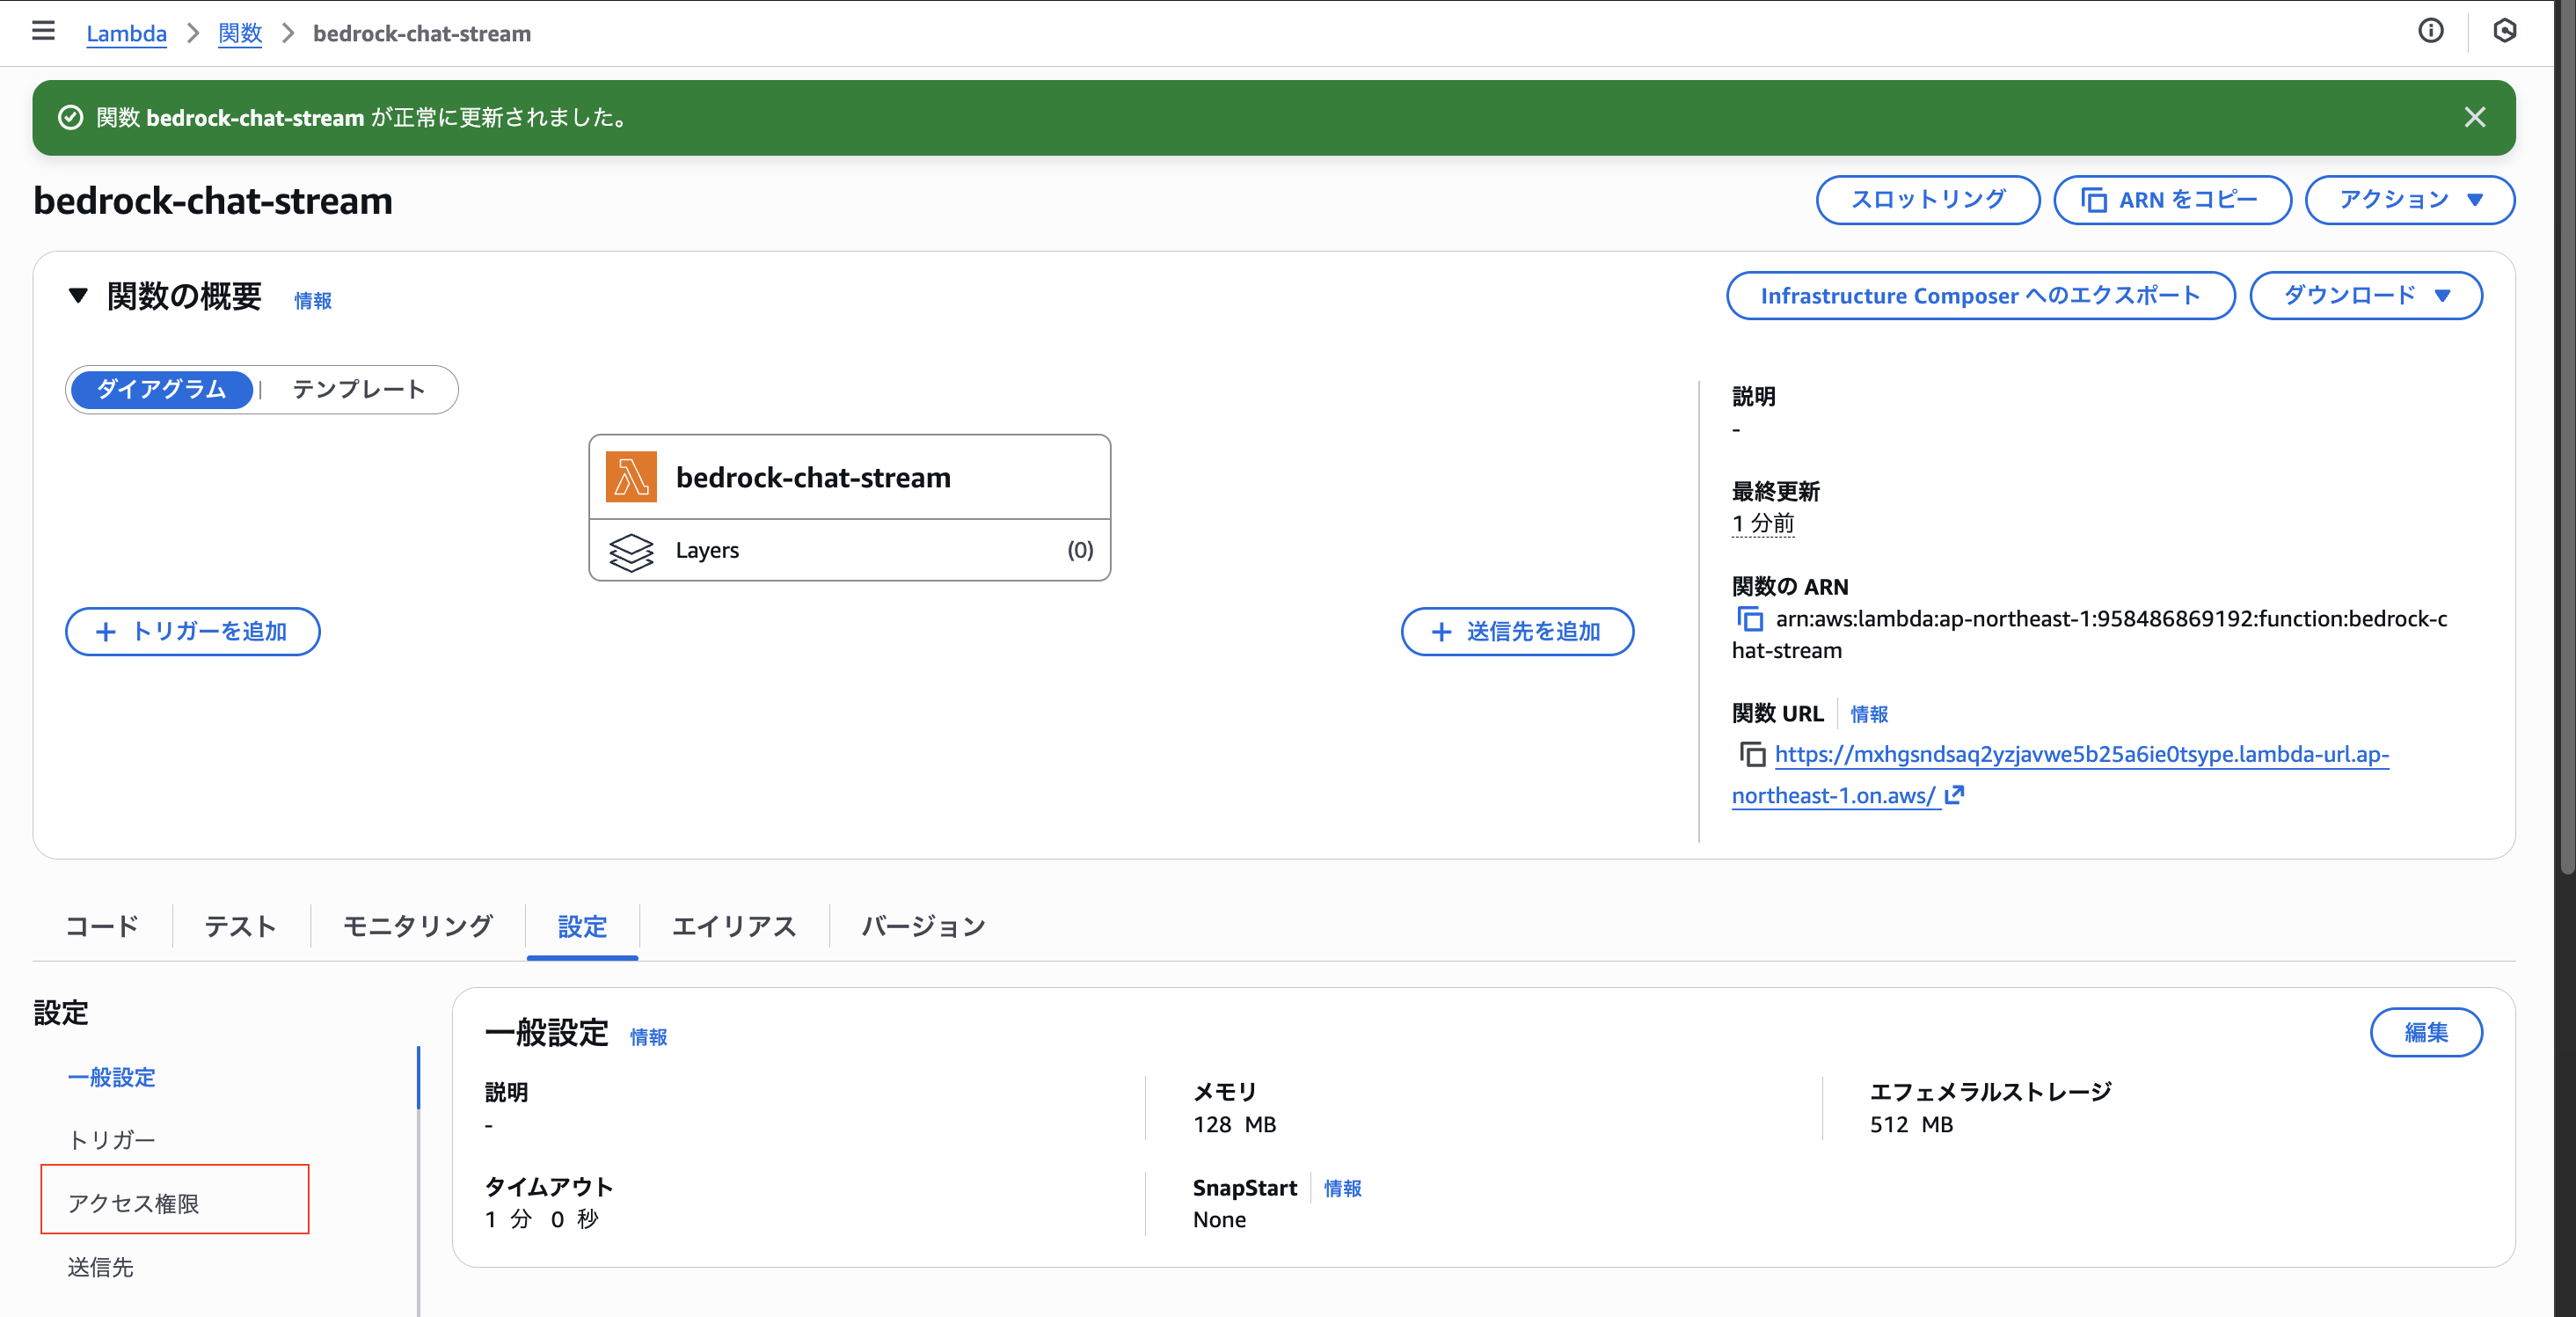This screenshot has height=1317, width=2576.
Task: Copy the function ARN using its copy icon
Action: tap(1752, 619)
